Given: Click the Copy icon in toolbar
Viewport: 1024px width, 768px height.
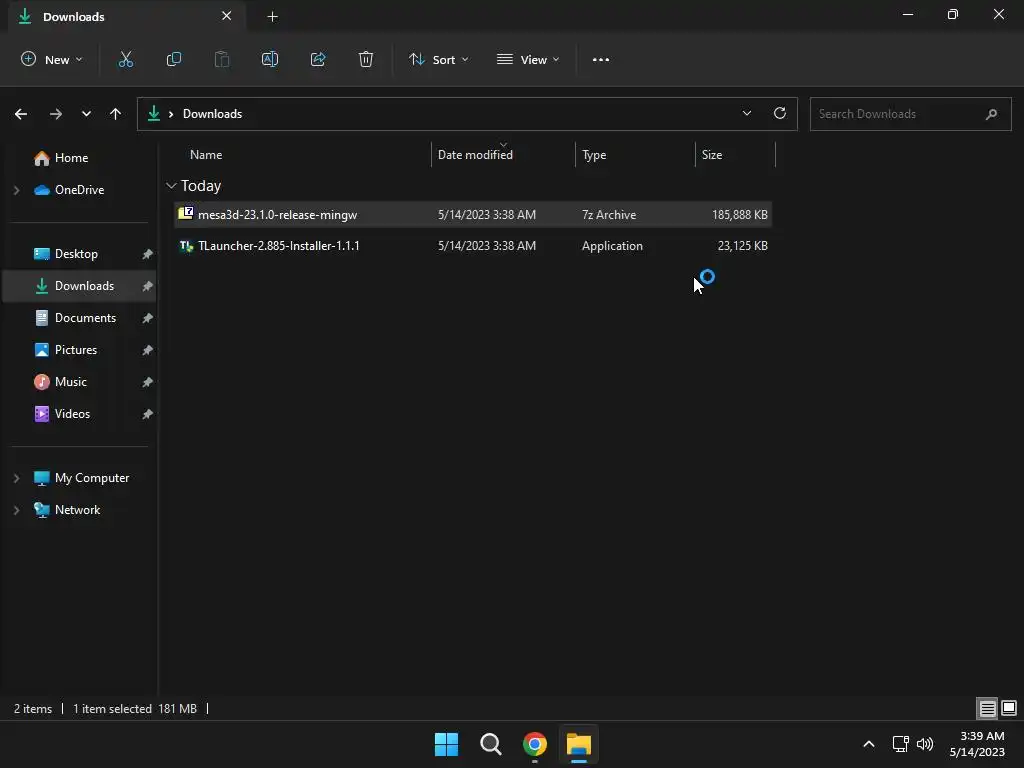Looking at the screenshot, I should pos(174,59).
